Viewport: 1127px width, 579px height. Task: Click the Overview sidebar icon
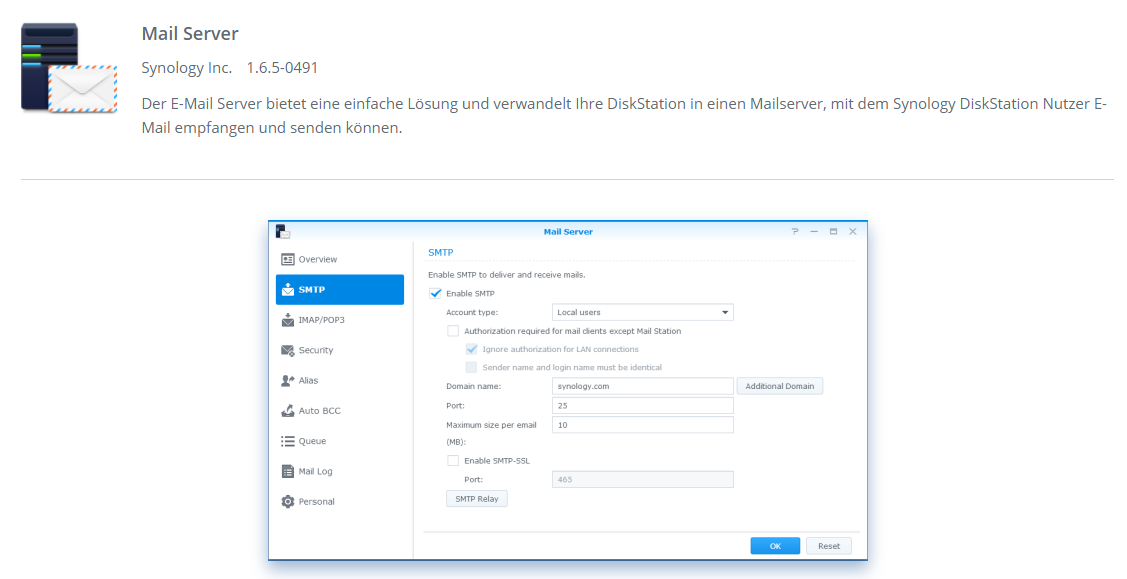tap(288, 259)
